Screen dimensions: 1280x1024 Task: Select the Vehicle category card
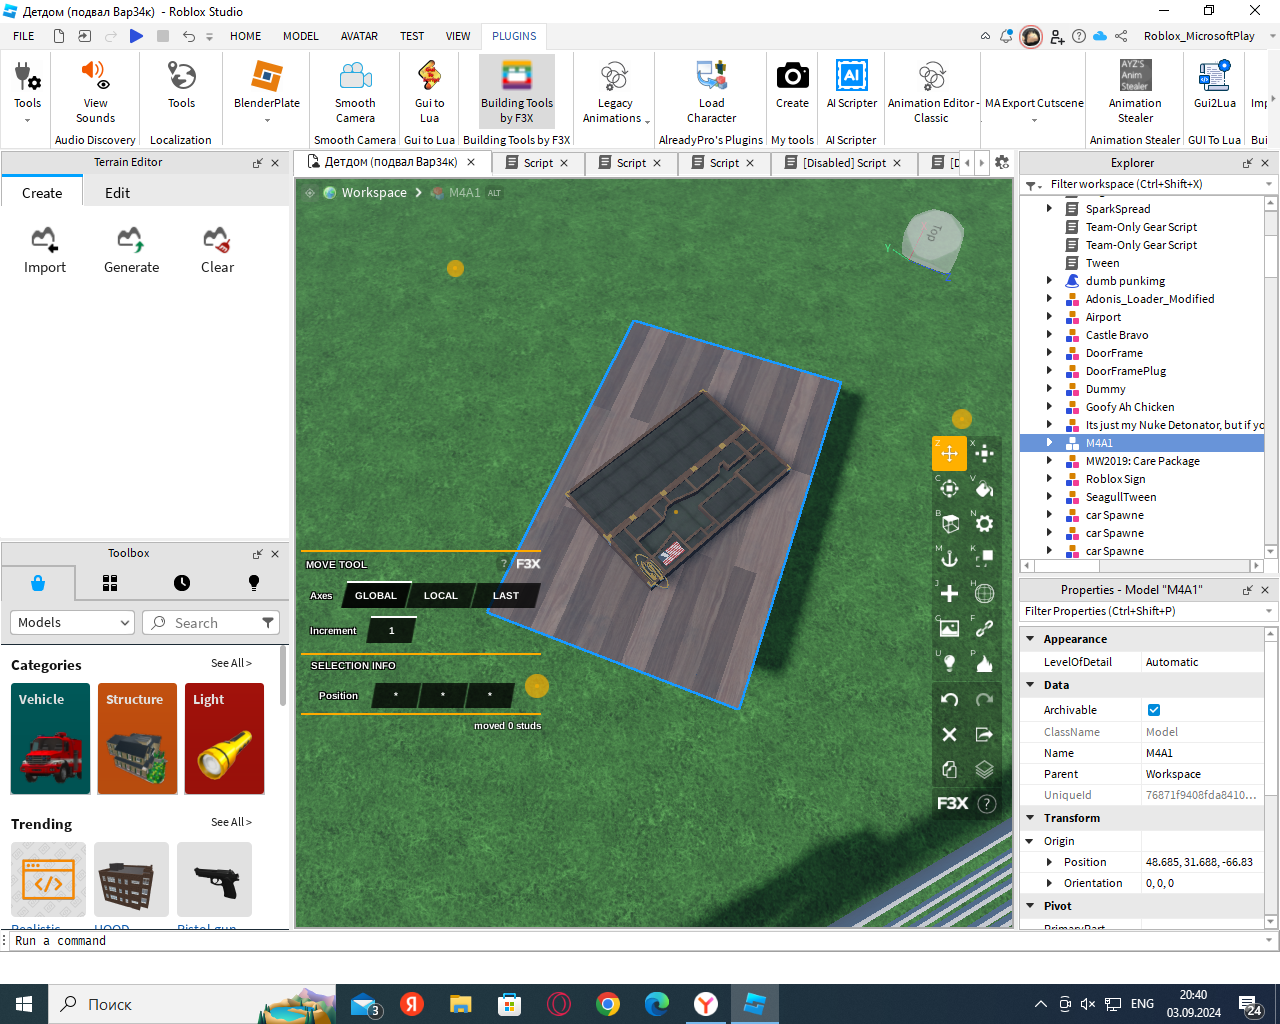tap(50, 738)
